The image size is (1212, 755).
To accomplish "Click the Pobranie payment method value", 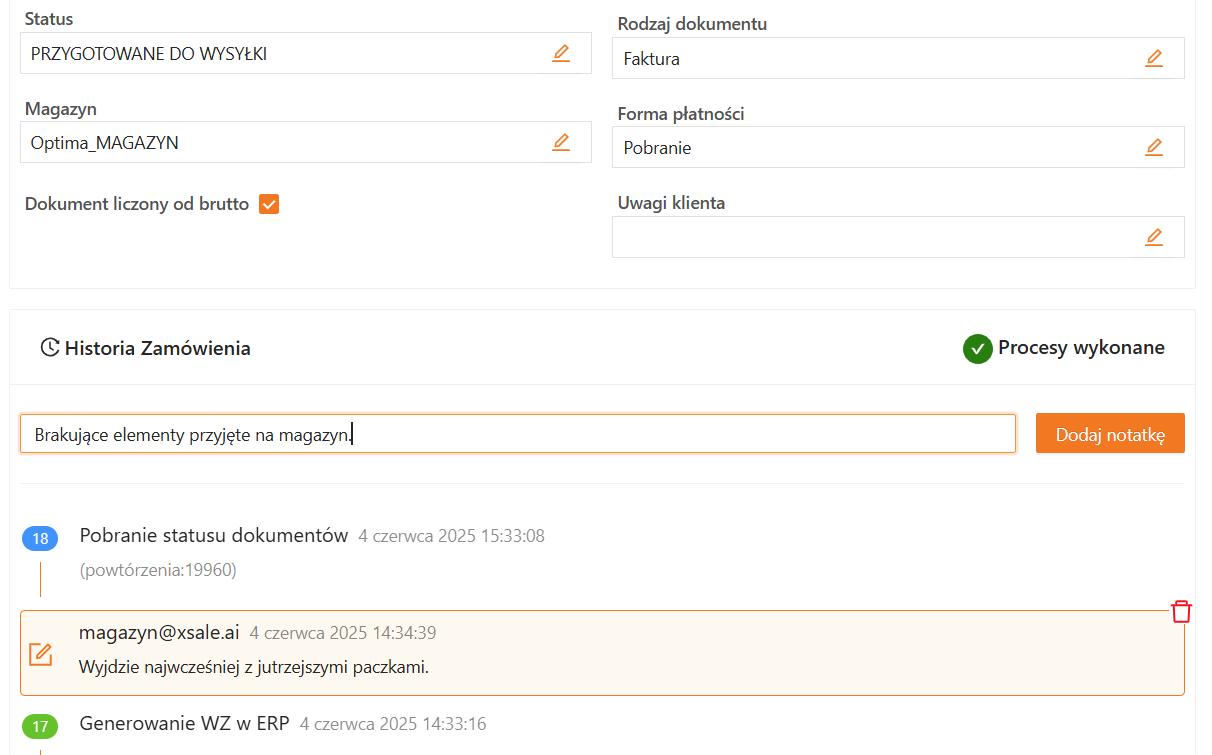I will 658,148.
